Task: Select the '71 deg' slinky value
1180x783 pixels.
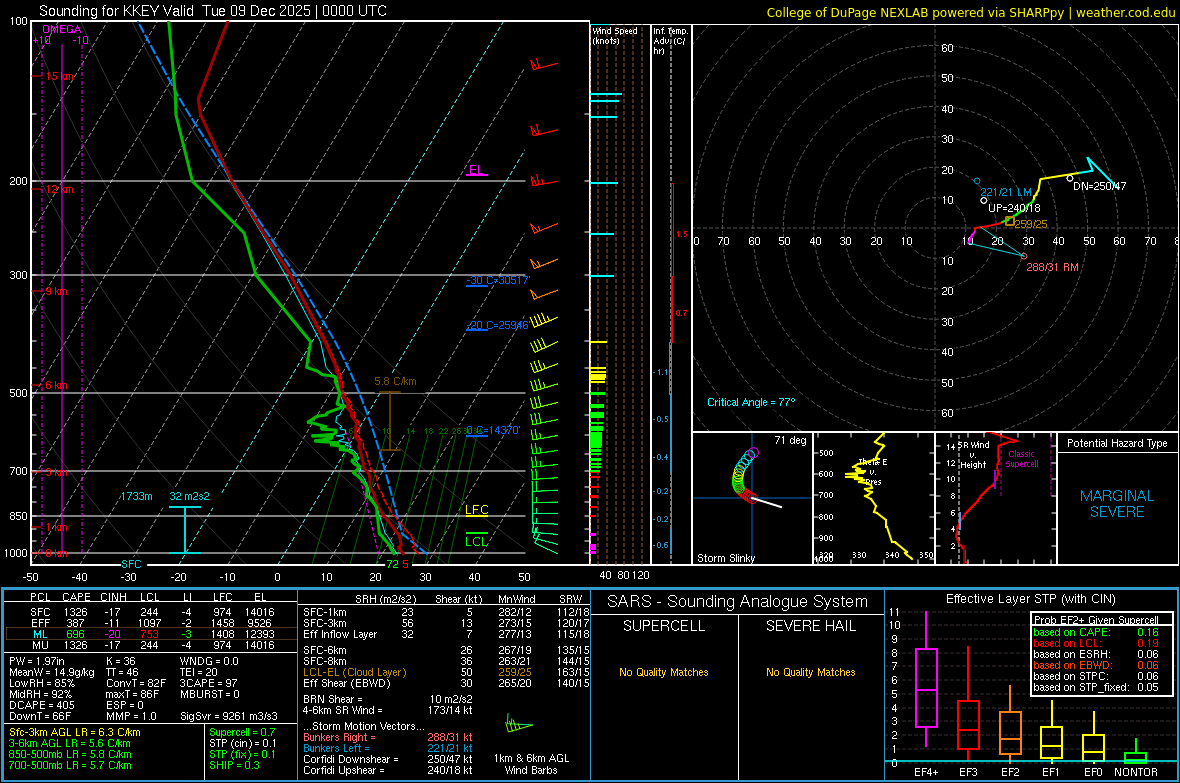Action: [790, 440]
